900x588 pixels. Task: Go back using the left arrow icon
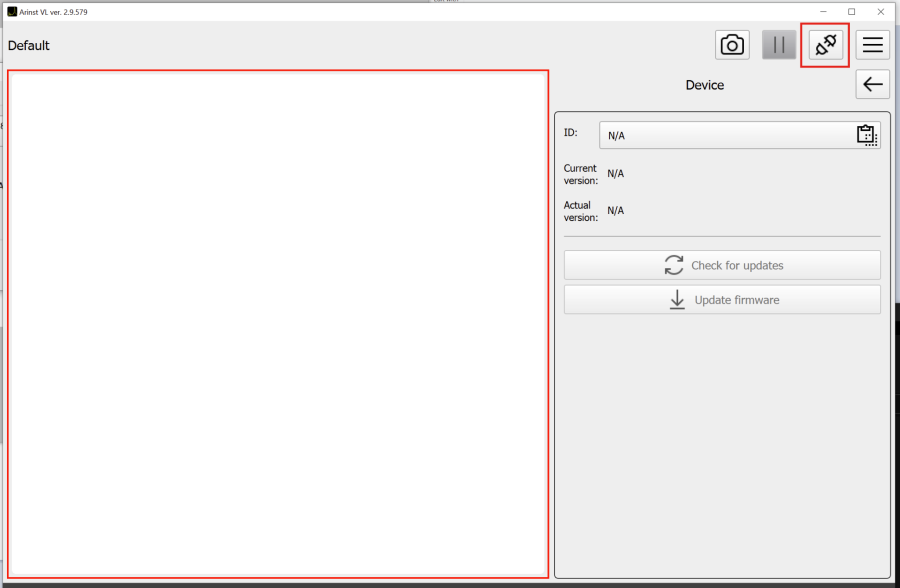click(x=871, y=84)
